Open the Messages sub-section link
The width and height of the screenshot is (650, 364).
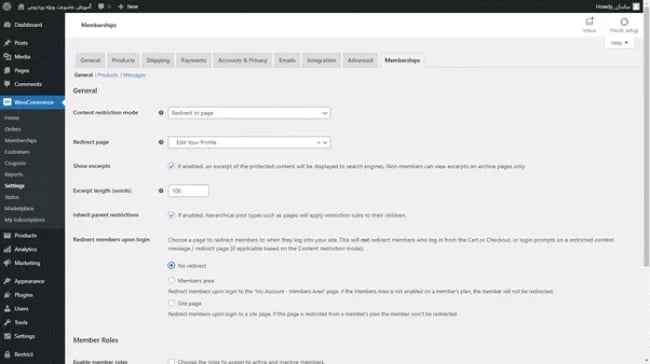(134, 75)
